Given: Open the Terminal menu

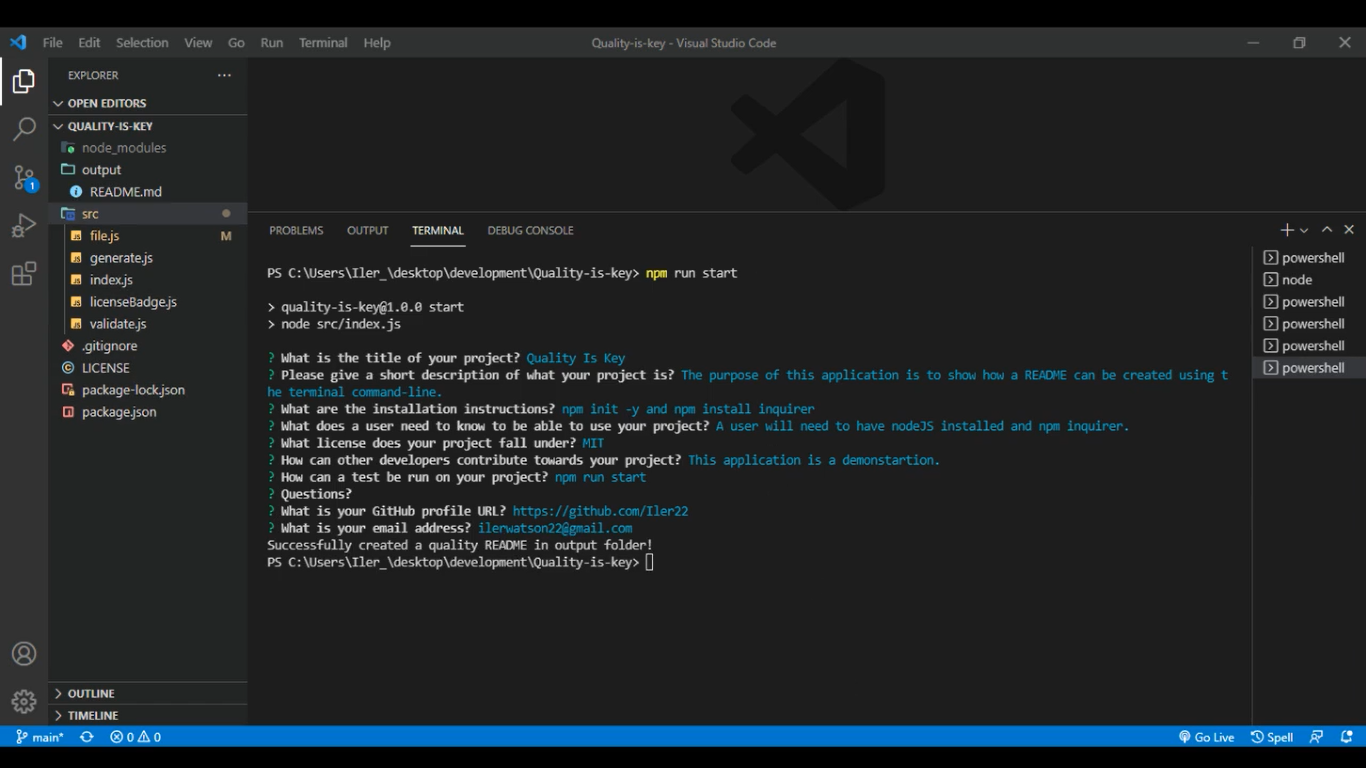Looking at the screenshot, I should pyautogui.click(x=322, y=42).
